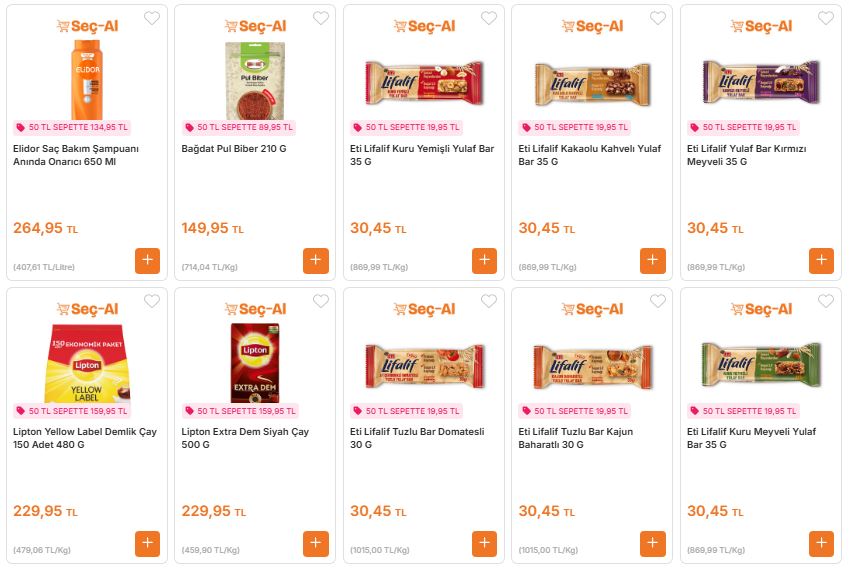Add Elidor Saç Bakım Şampuanı to cart
Image resolution: width=849 pixels, height=570 pixels.
(x=148, y=260)
